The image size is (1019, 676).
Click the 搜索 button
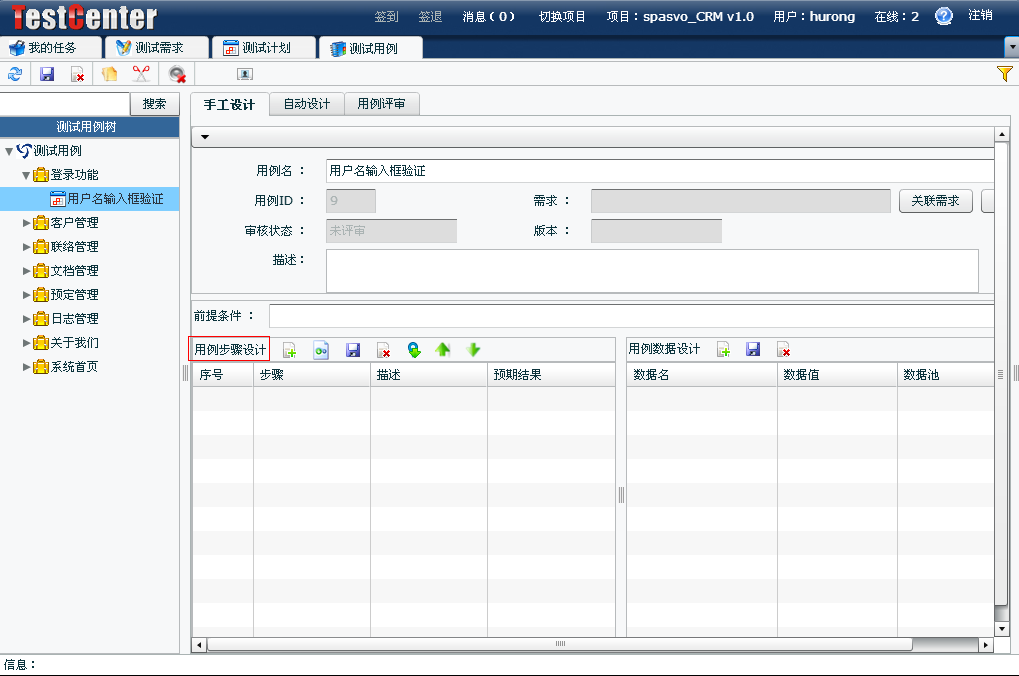(x=154, y=104)
